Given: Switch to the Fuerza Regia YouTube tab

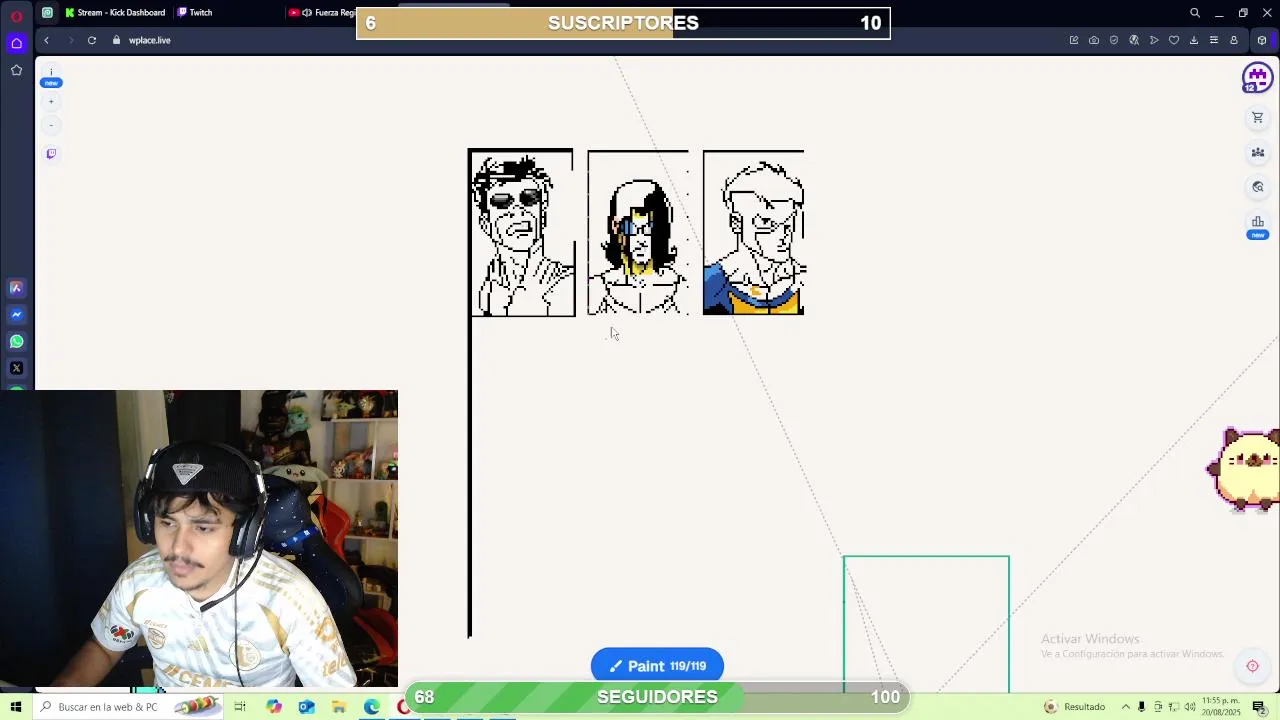Looking at the screenshot, I should 320,13.
